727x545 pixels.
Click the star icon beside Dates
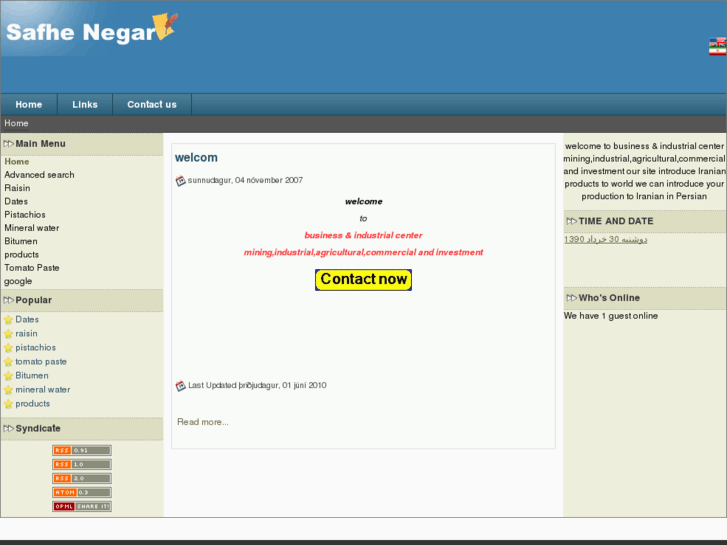(8, 320)
